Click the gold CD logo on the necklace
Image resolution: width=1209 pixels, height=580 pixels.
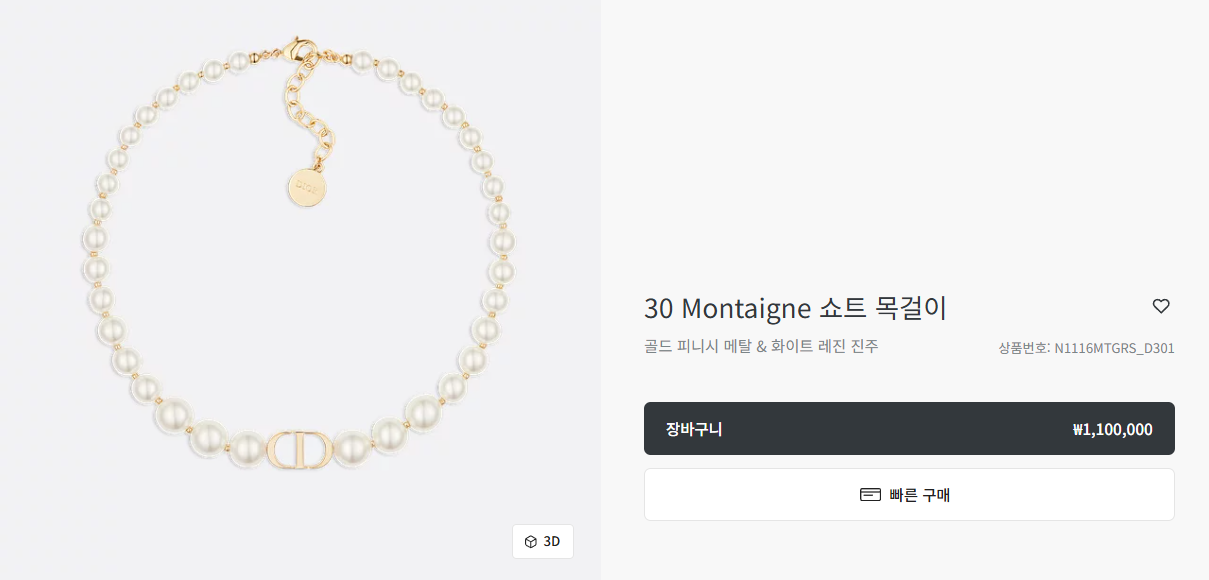300,450
